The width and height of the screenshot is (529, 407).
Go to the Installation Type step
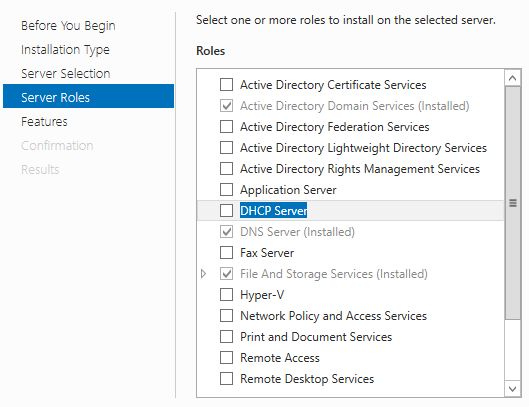click(x=65, y=50)
